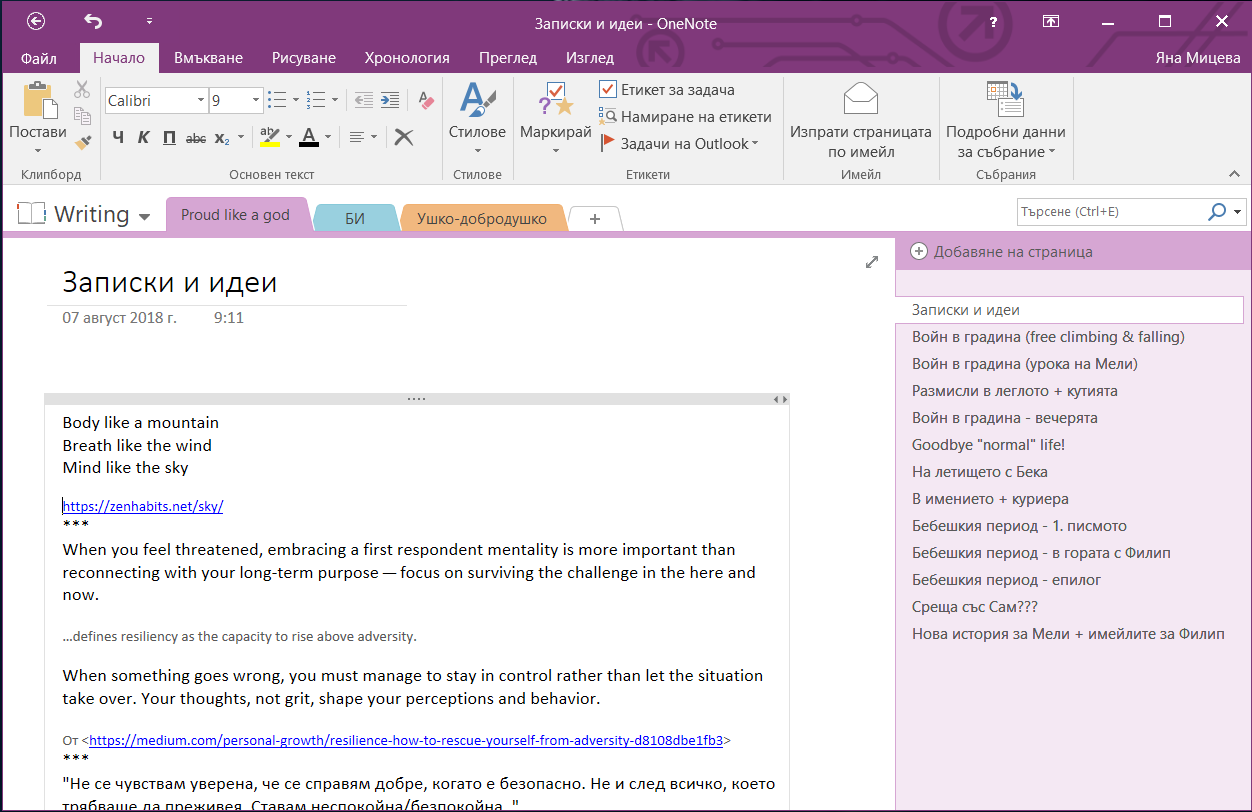Select the Format Painter brush icon
This screenshot has width=1252, height=812.
tap(83, 142)
